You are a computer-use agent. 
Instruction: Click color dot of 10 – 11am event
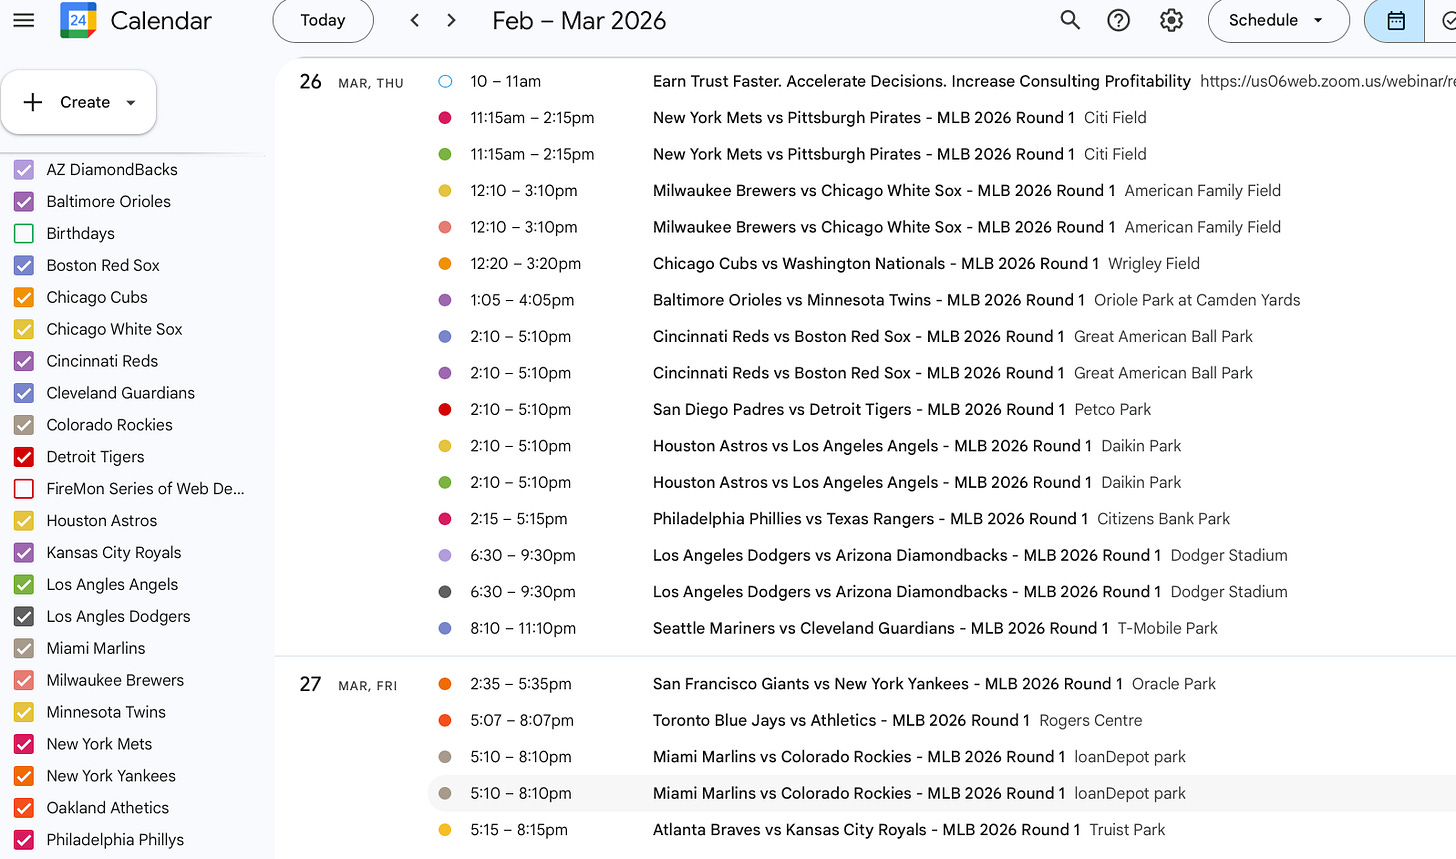pyautogui.click(x=446, y=81)
